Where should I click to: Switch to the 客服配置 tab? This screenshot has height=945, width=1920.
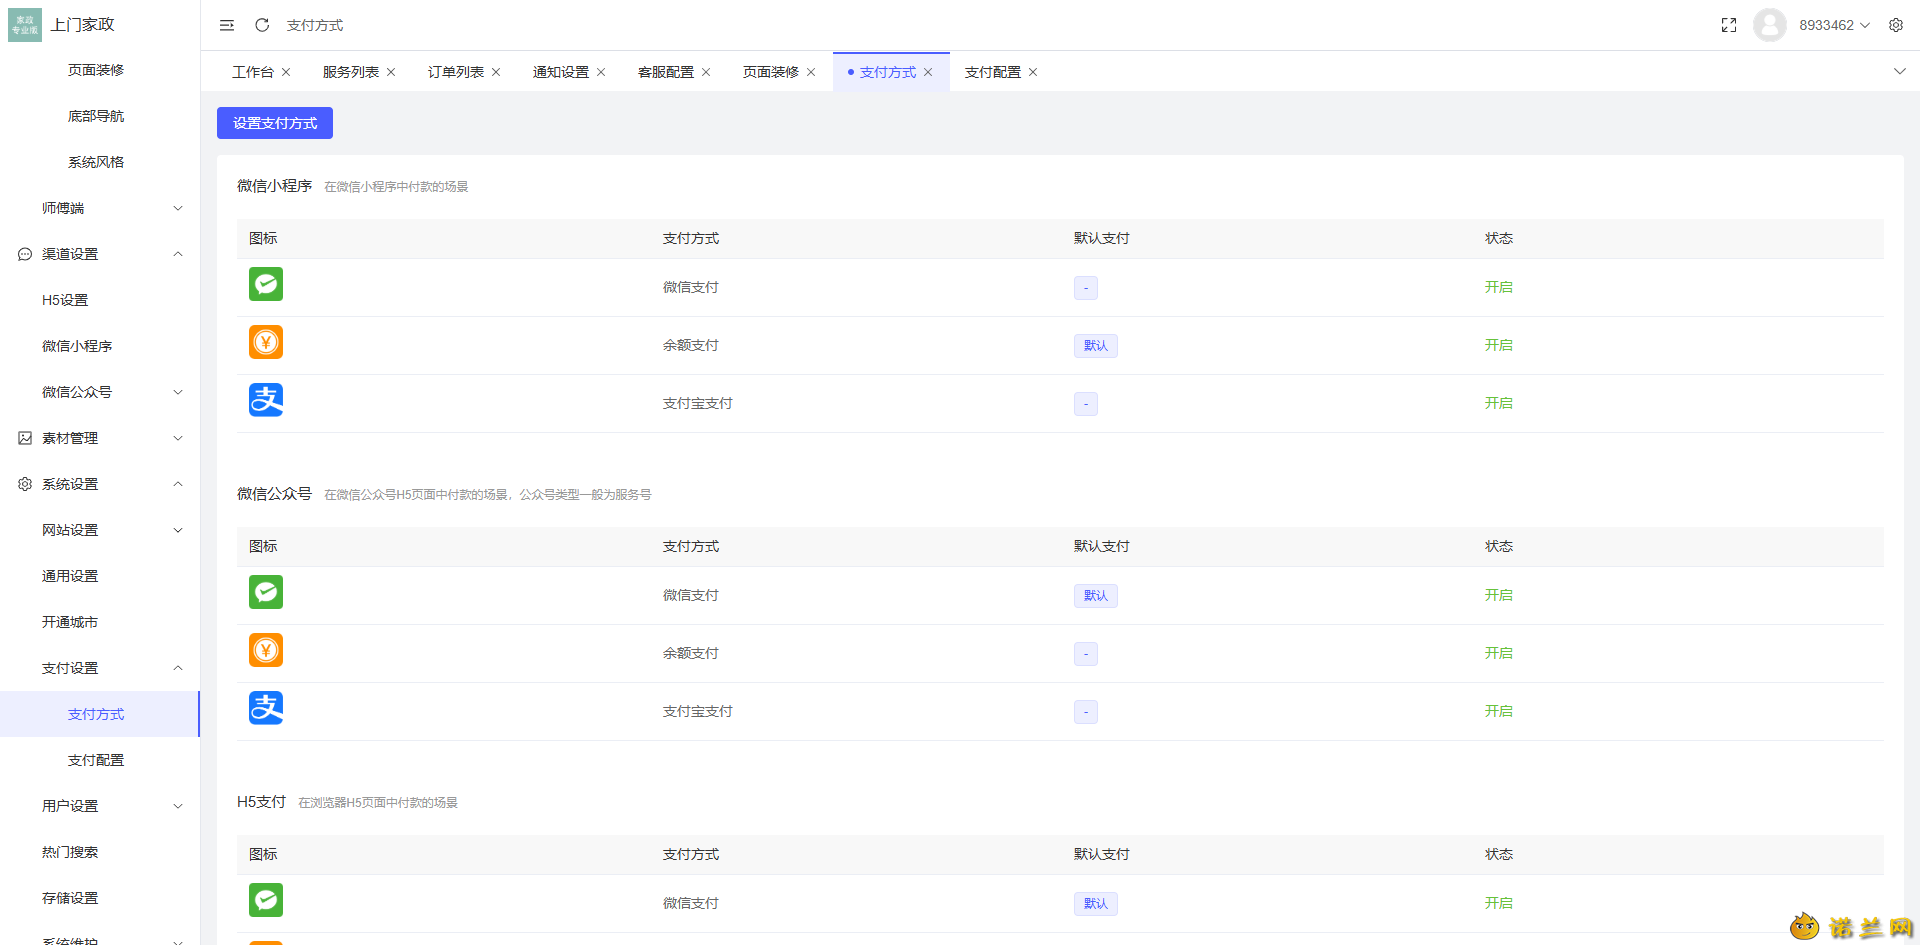click(666, 72)
